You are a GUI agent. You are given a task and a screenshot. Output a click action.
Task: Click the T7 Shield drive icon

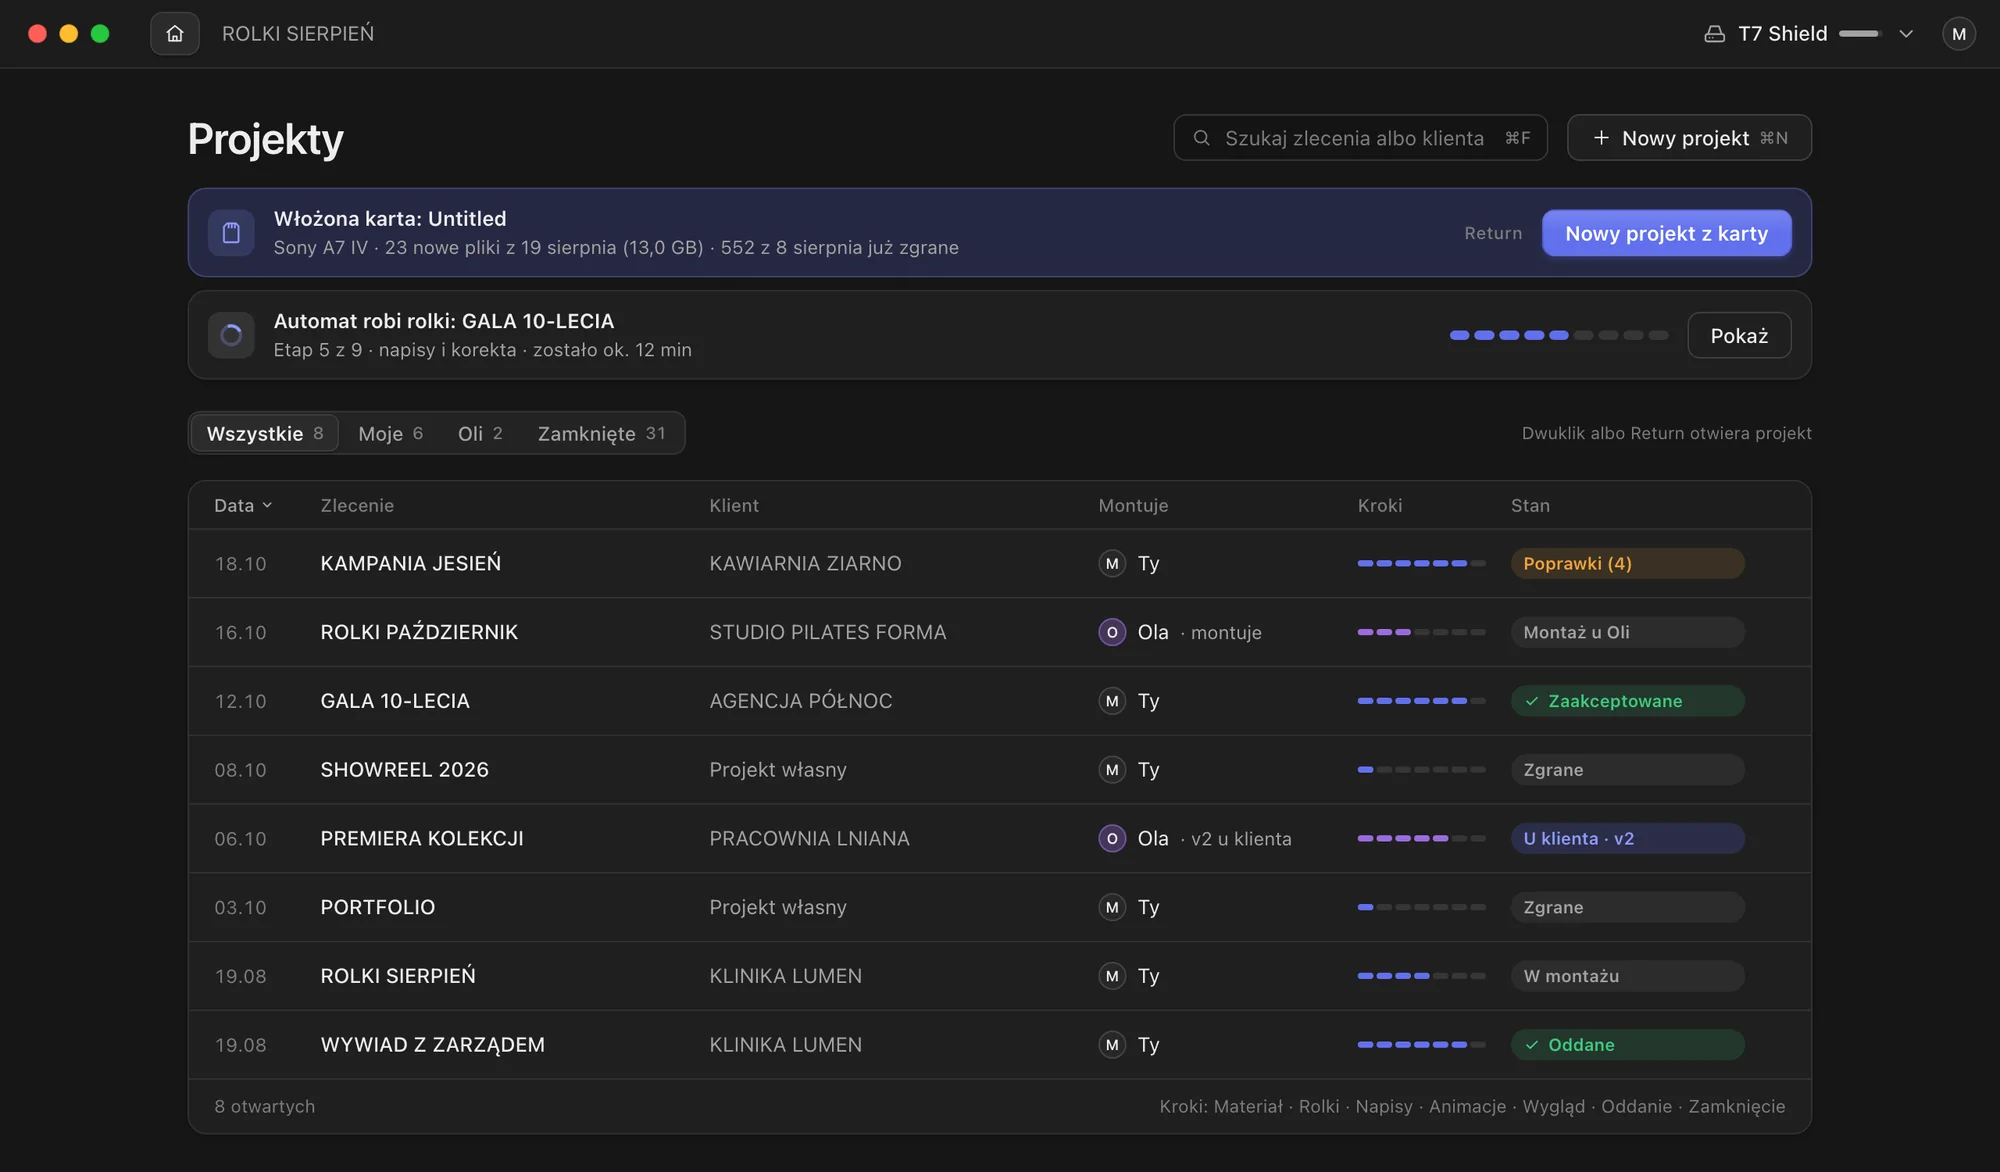1714,34
